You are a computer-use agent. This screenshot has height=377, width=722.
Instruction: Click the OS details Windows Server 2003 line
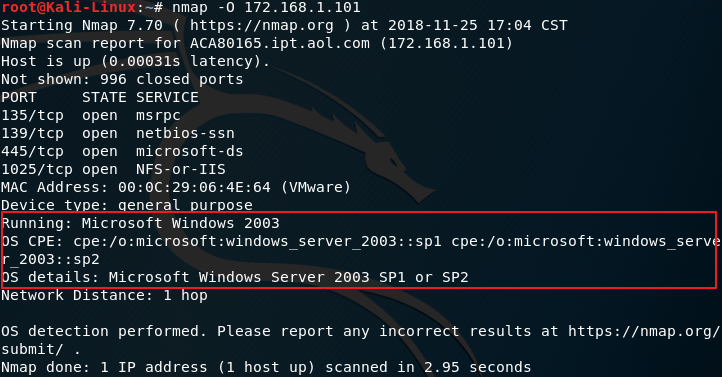(x=234, y=277)
